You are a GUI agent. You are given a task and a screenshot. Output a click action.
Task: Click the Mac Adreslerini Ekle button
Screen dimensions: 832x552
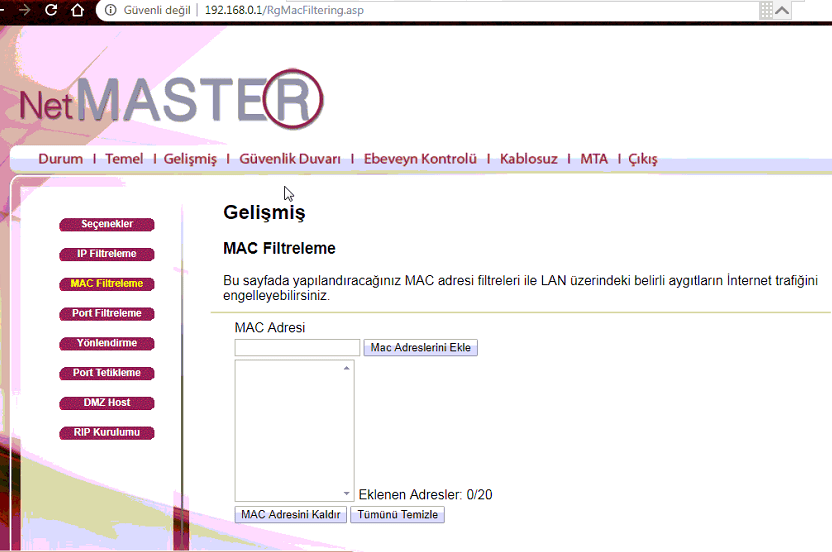[x=420, y=348]
